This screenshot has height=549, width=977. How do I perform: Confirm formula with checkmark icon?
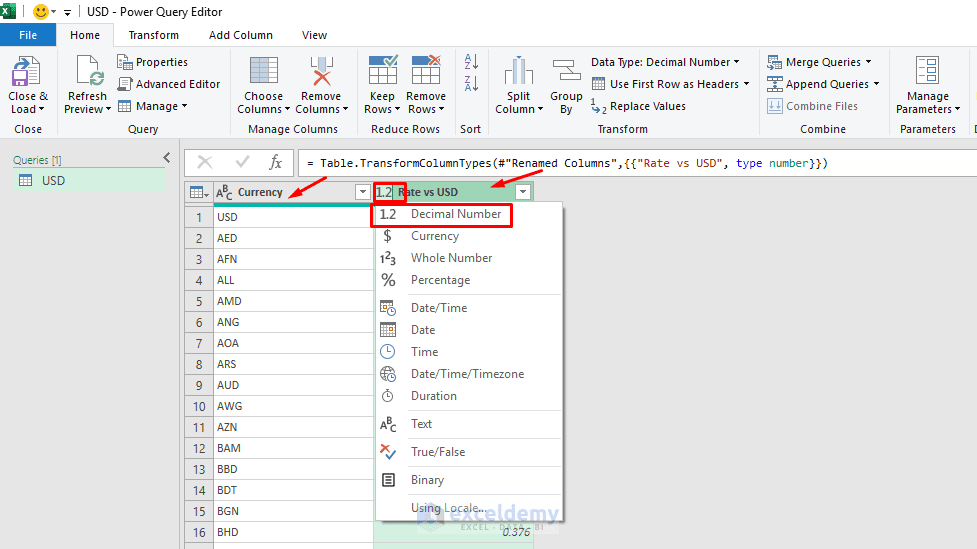[x=242, y=163]
